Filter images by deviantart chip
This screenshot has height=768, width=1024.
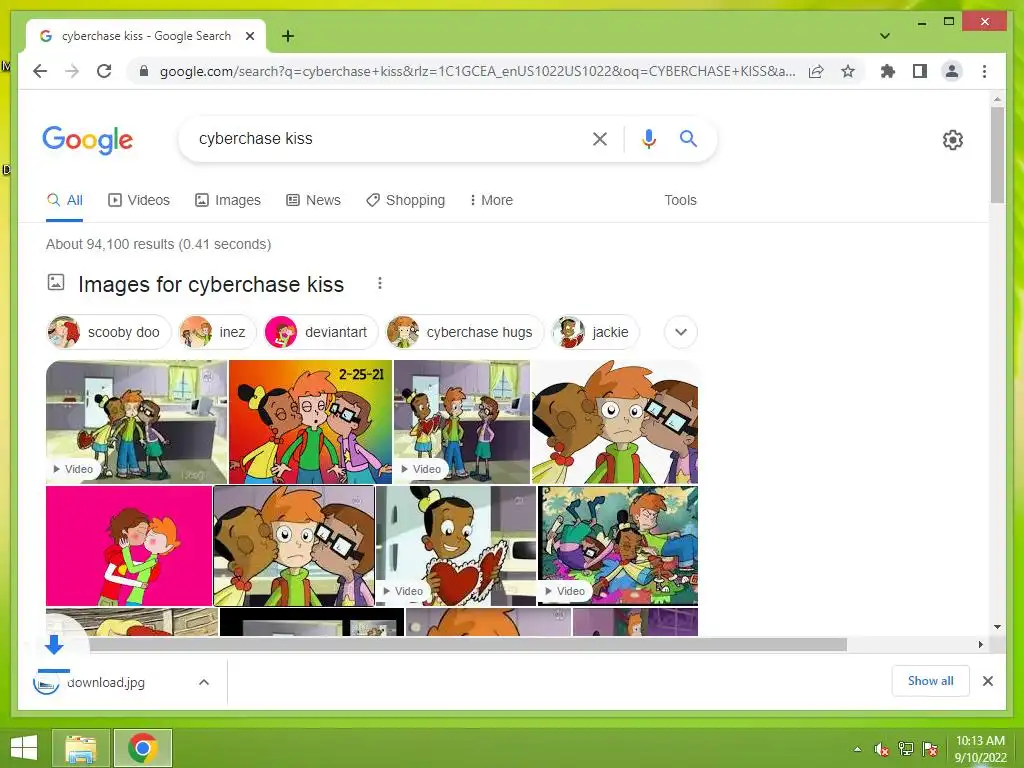click(x=321, y=332)
